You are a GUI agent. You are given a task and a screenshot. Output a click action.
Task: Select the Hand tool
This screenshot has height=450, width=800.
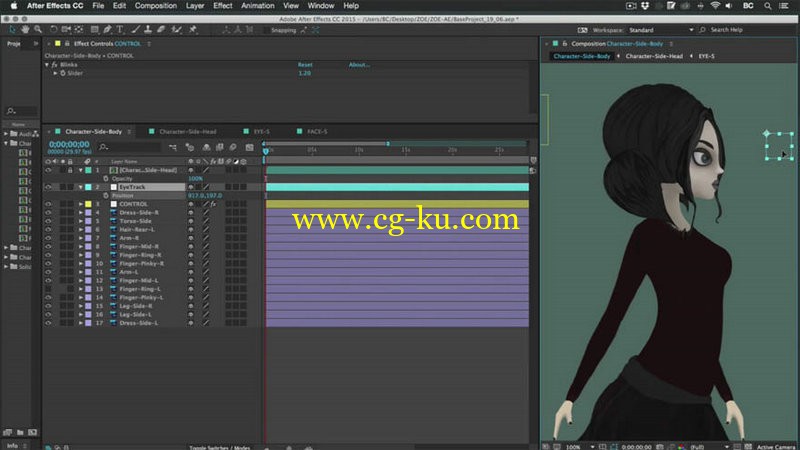(25, 30)
